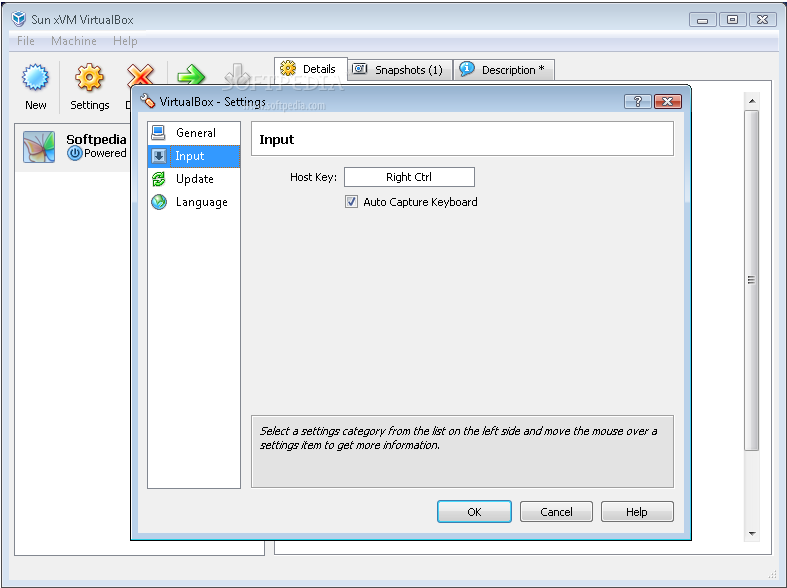The width and height of the screenshot is (787, 588).
Task: Click the Softpedia machine name text
Action: click(96, 139)
